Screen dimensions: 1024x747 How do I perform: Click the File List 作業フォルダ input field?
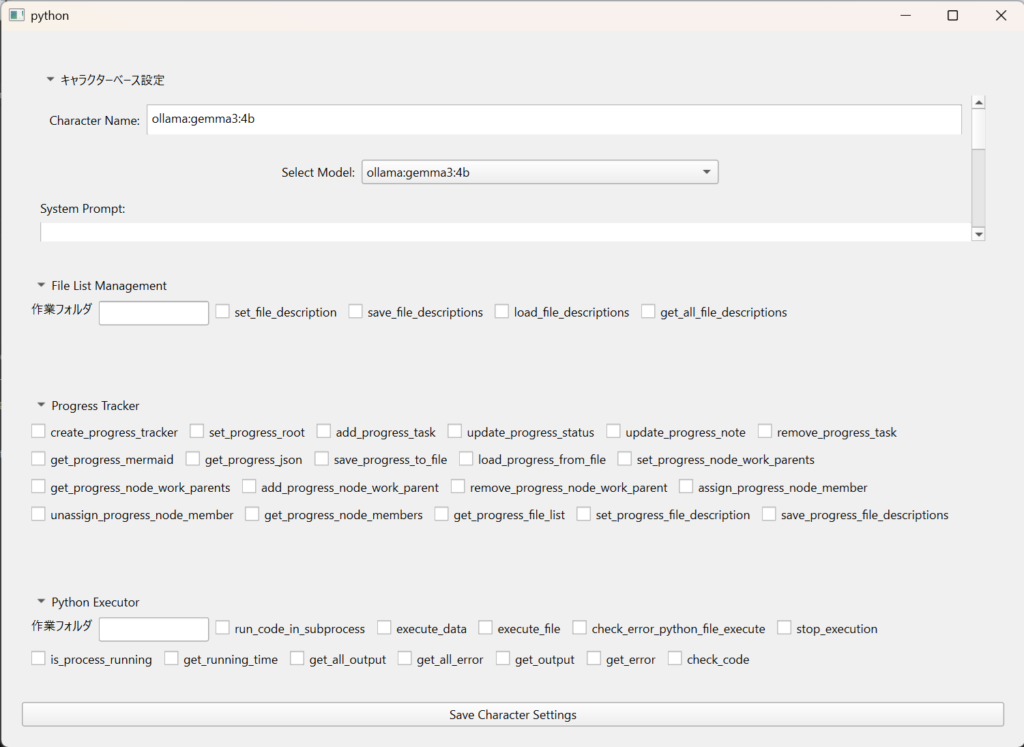point(154,313)
